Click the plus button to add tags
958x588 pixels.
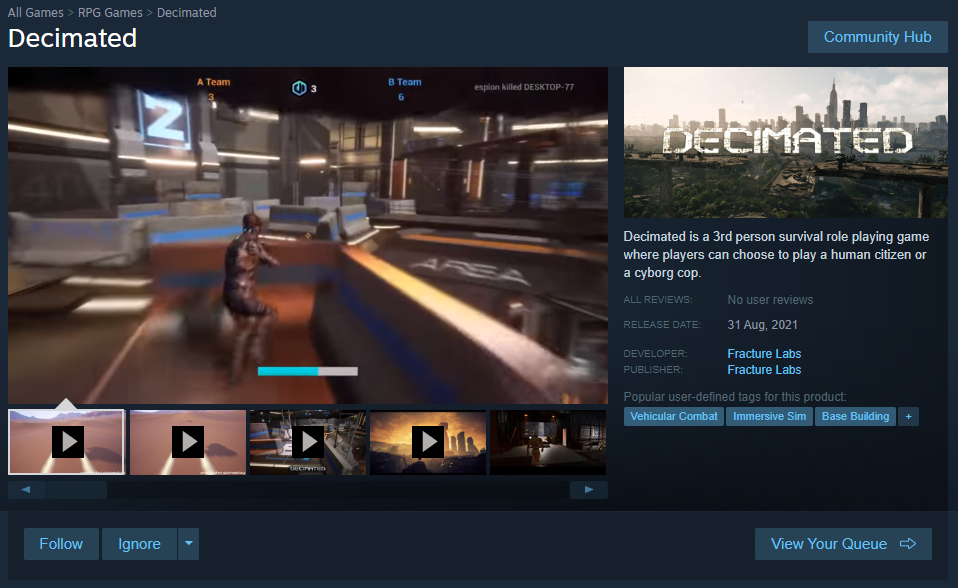coord(909,416)
